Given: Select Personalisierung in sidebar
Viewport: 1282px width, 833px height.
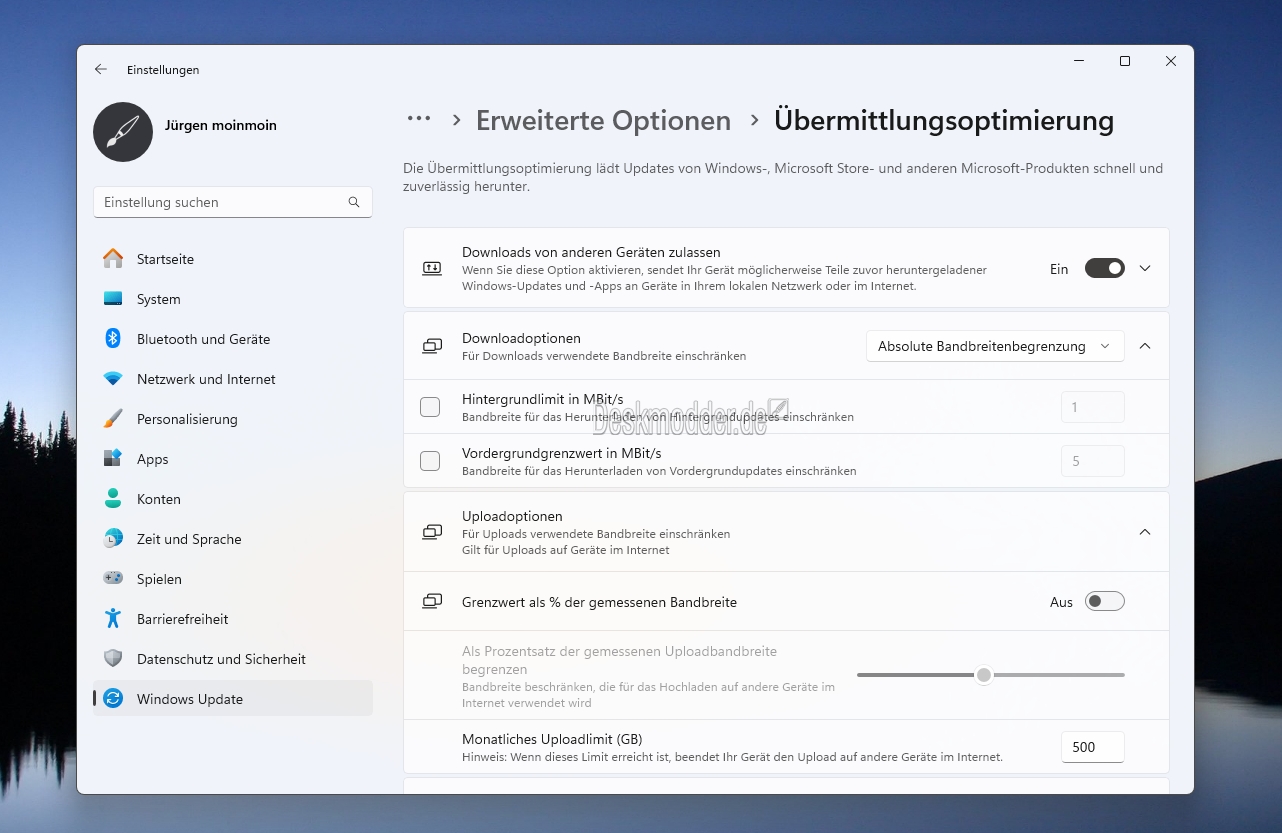Looking at the screenshot, I should (x=233, y=419).
